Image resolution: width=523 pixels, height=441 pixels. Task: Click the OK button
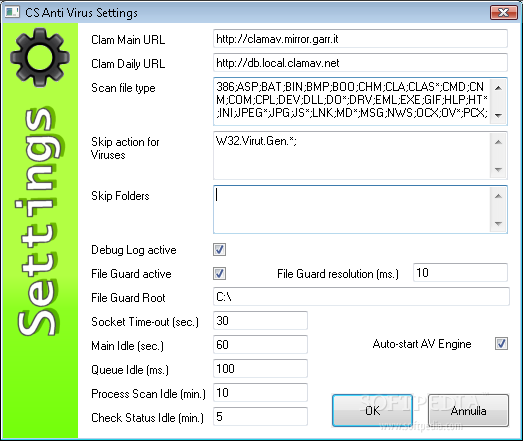coord(372,411)
